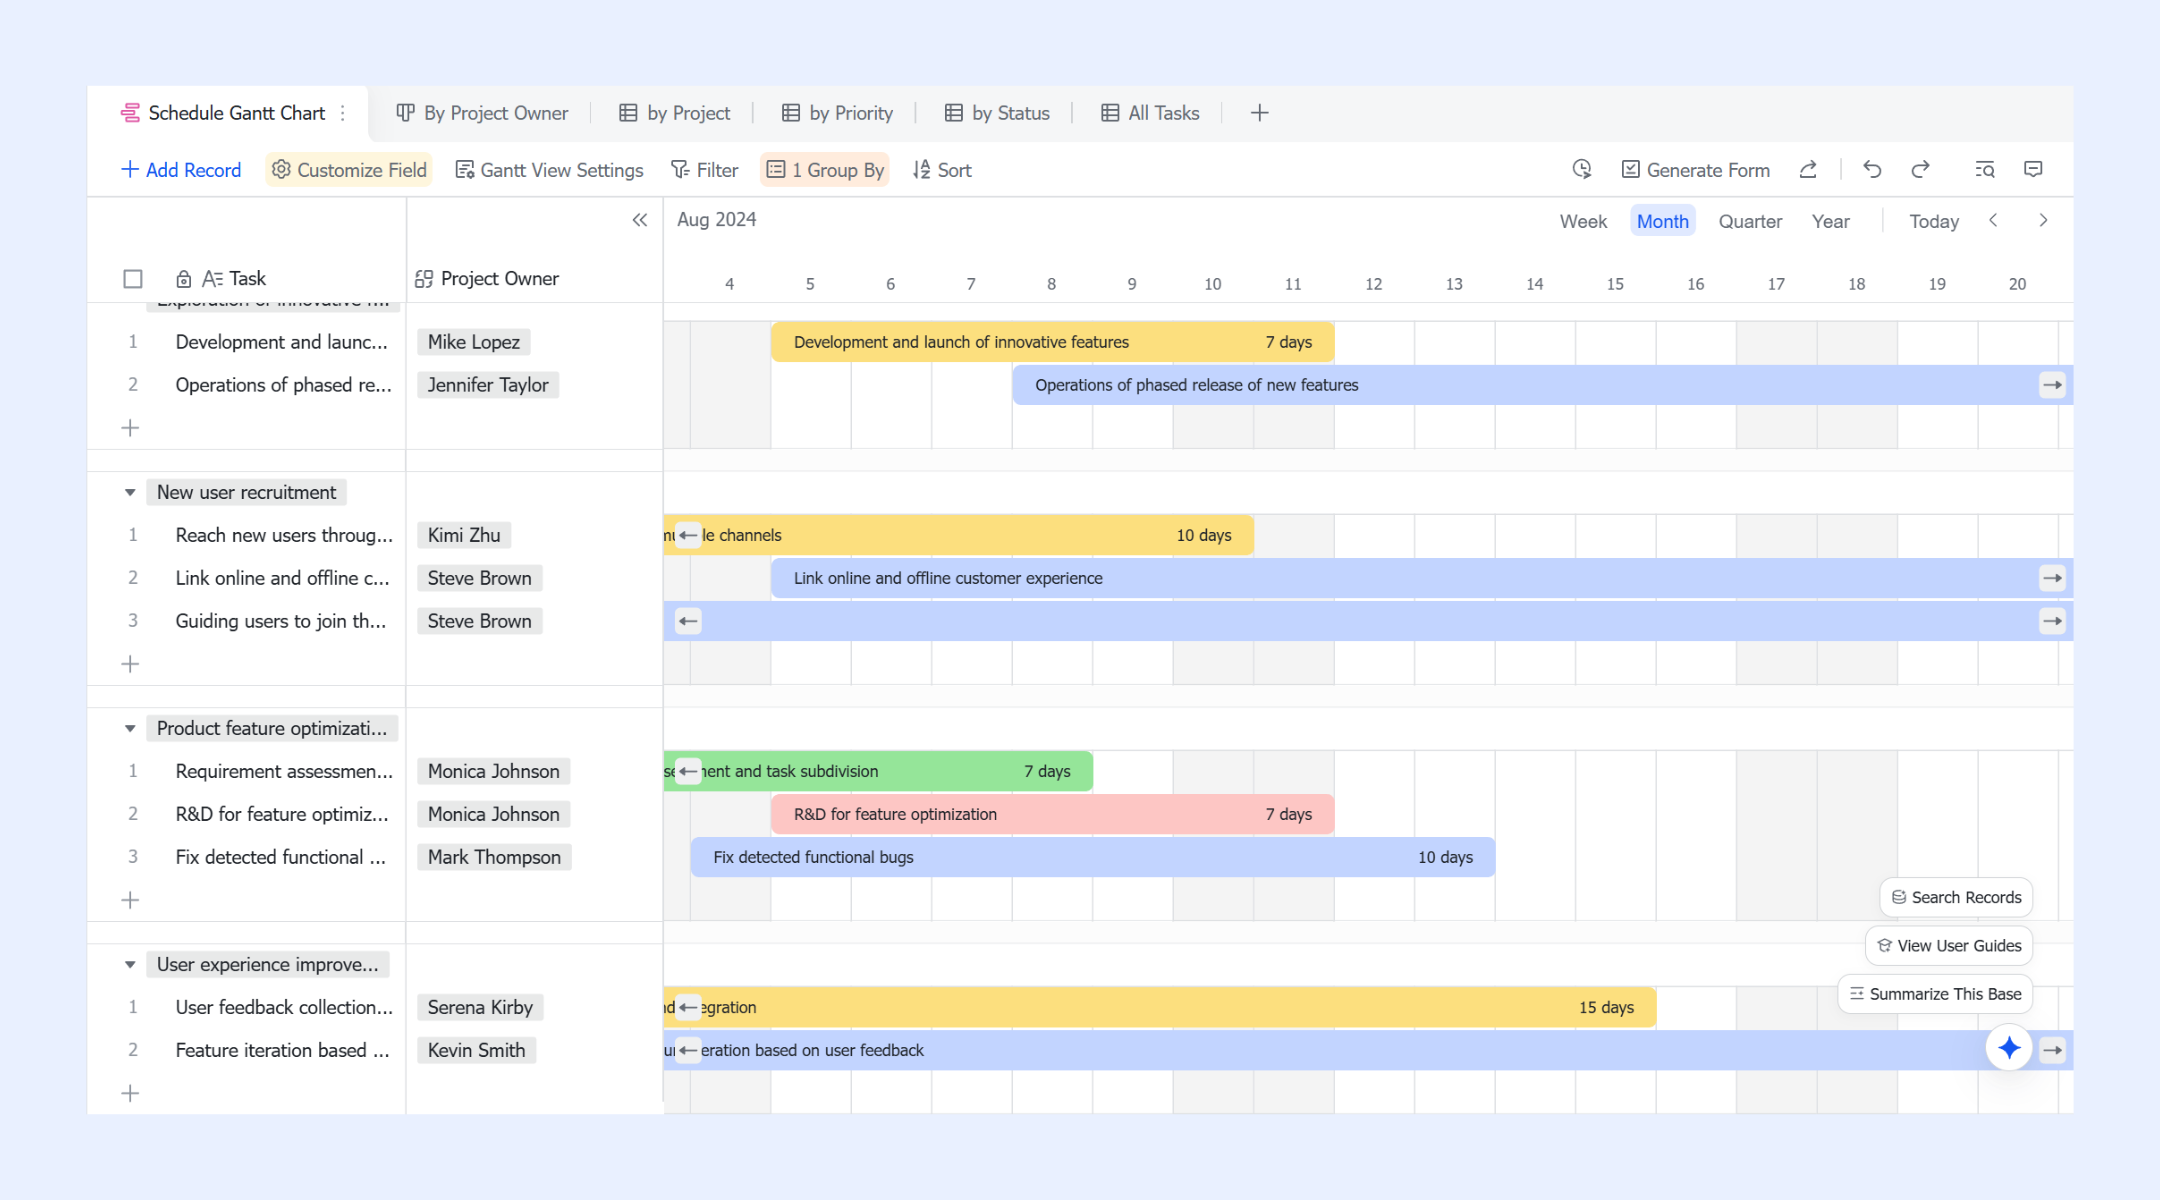Select the yellow Development and launch bar
2160x1200 pixels.
coord(1052,342)
